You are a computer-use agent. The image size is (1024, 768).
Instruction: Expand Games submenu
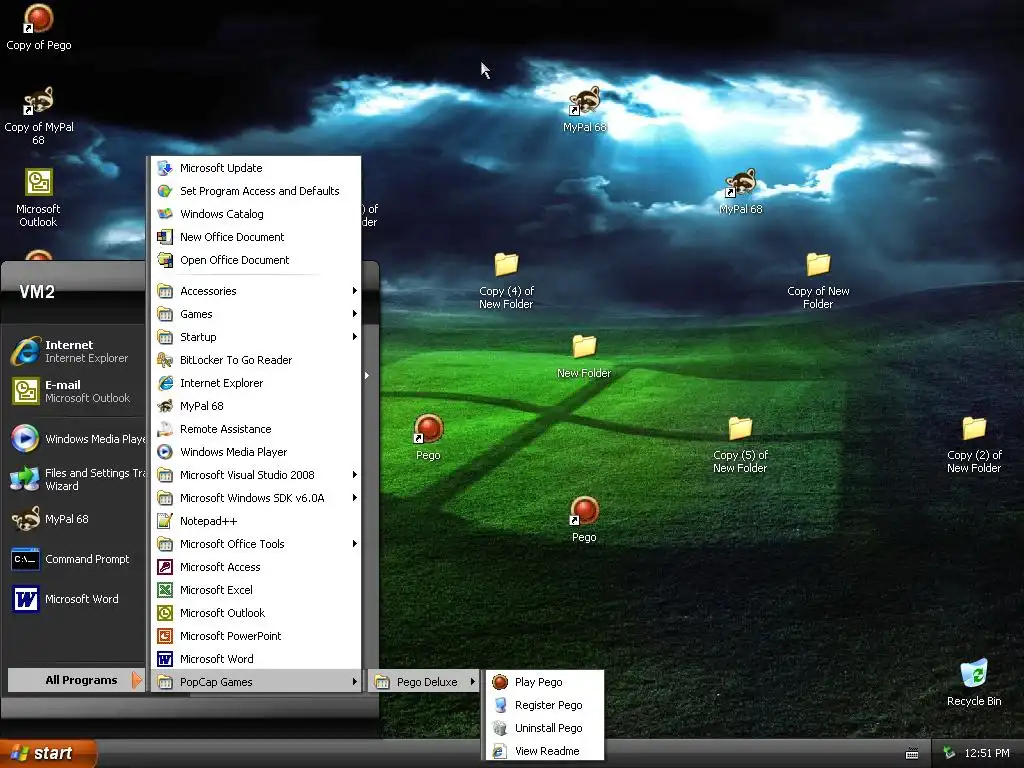click(256, 314)
